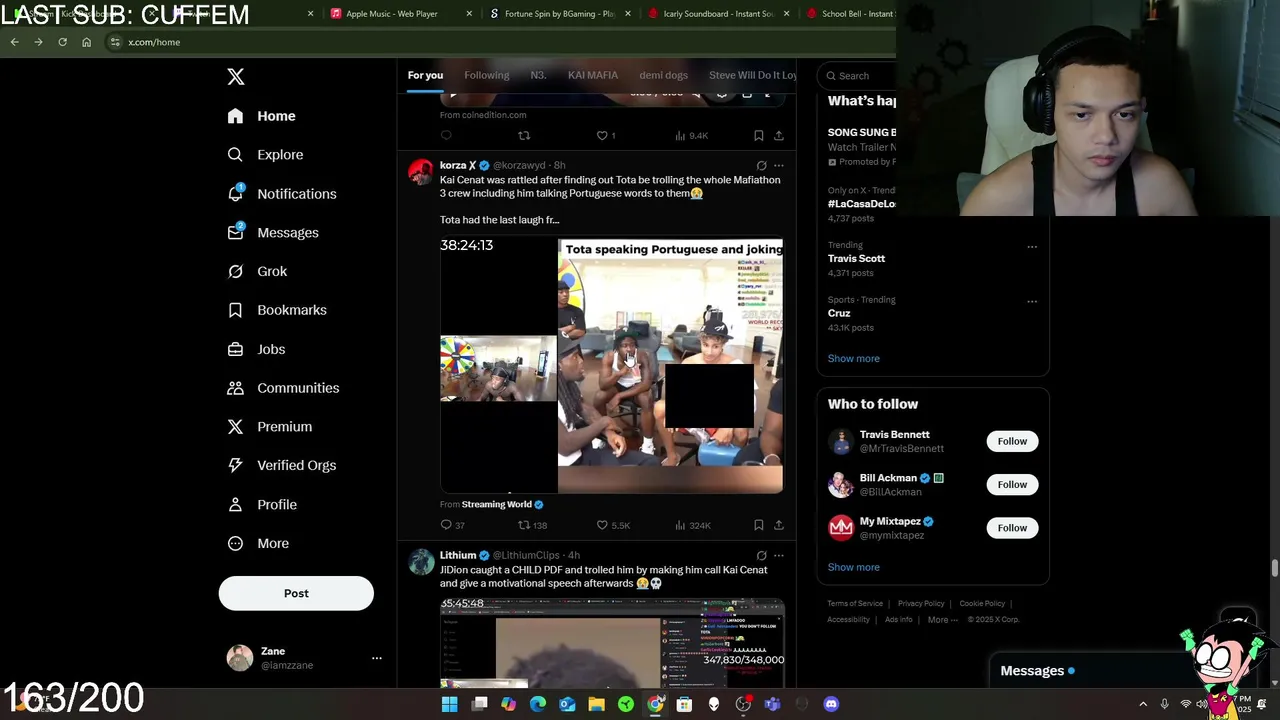Bookmark korza's Kai Cenat post

click(759, 525)
